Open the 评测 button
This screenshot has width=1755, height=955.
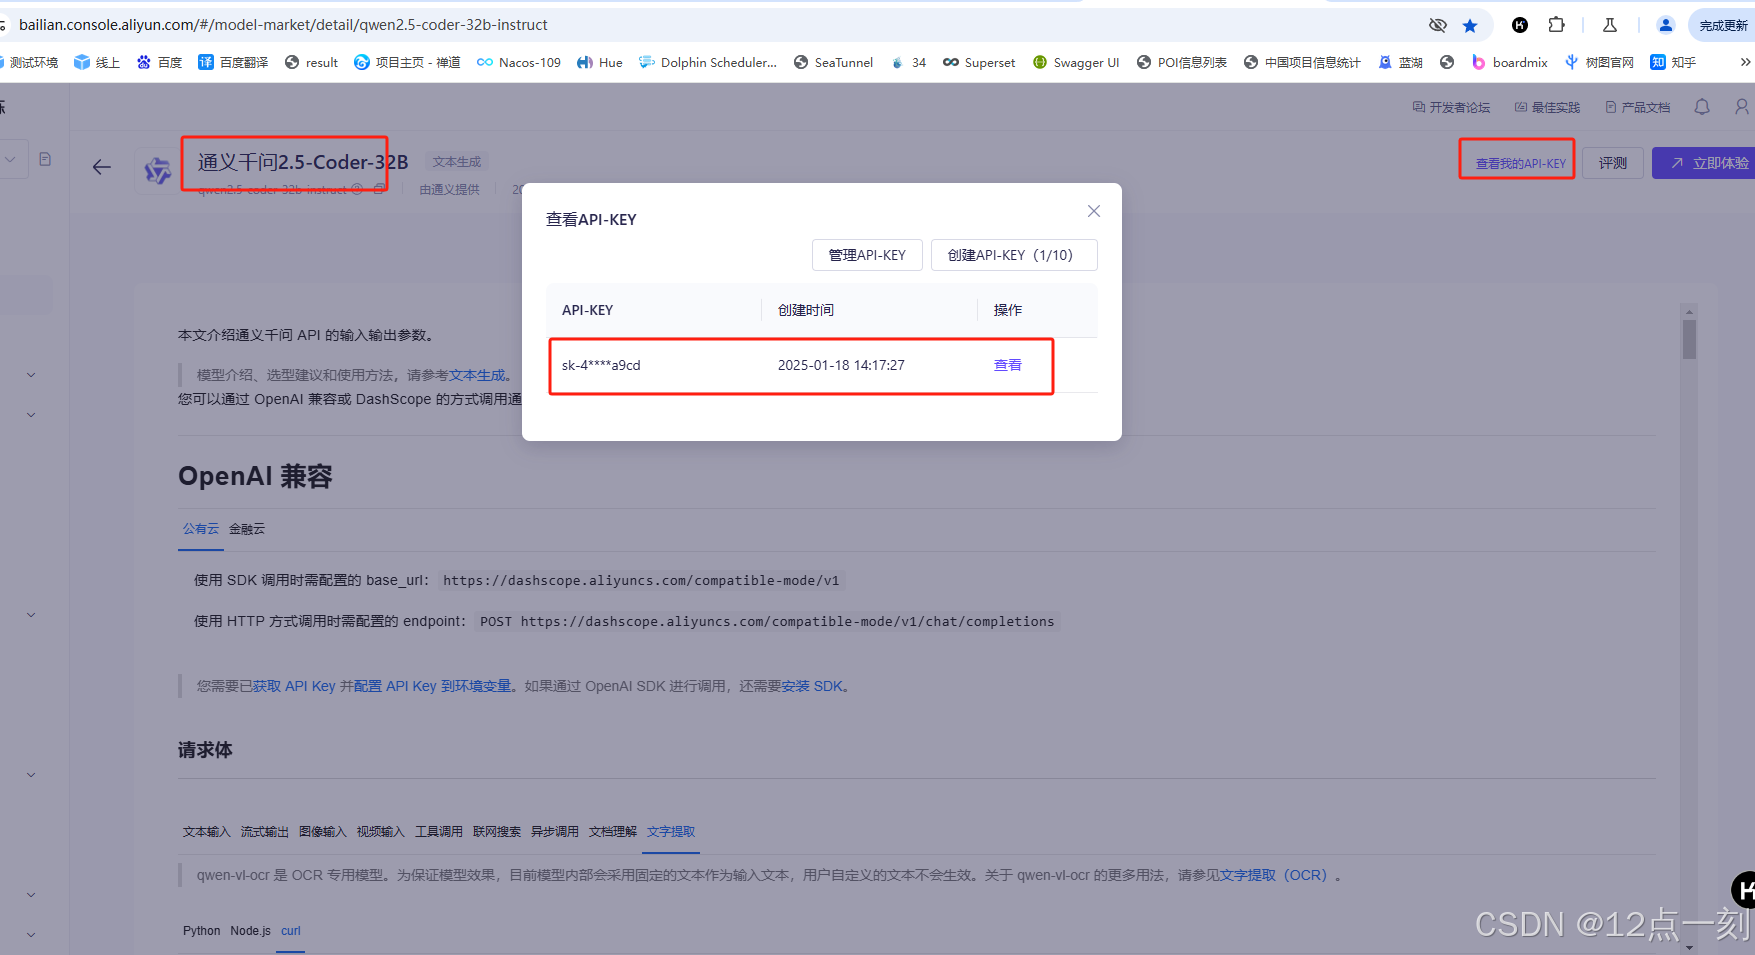point(1613,163)
